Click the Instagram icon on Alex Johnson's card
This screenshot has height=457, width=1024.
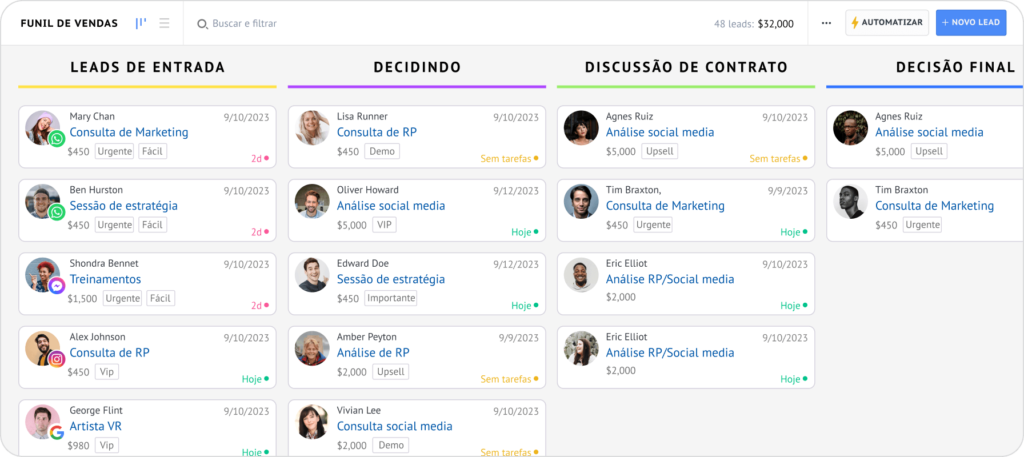tap(57, 359)
